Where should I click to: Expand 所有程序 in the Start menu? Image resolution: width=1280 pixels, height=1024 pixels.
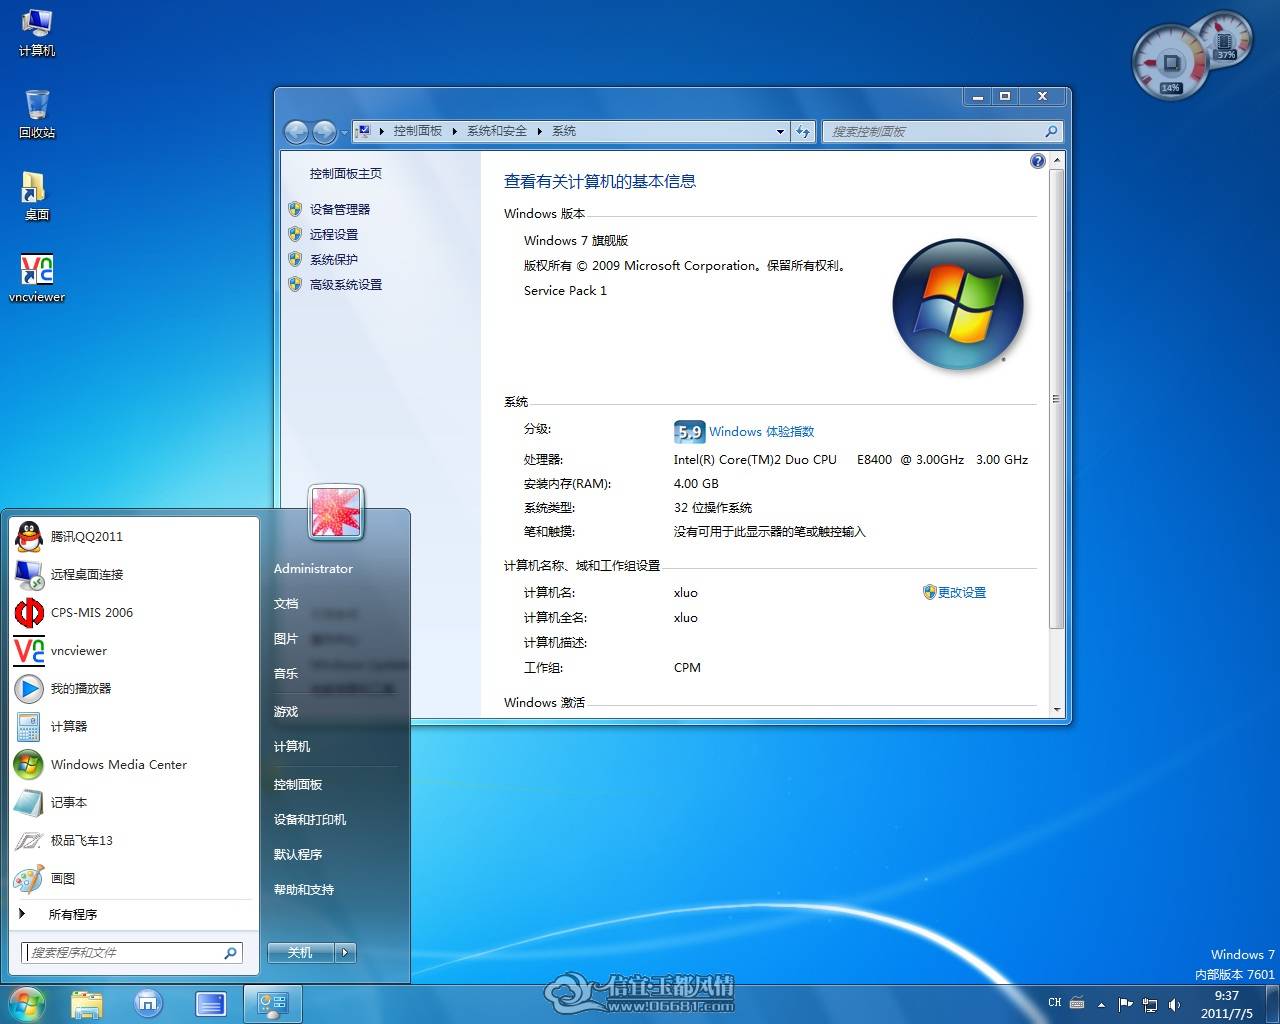[134, 914]
